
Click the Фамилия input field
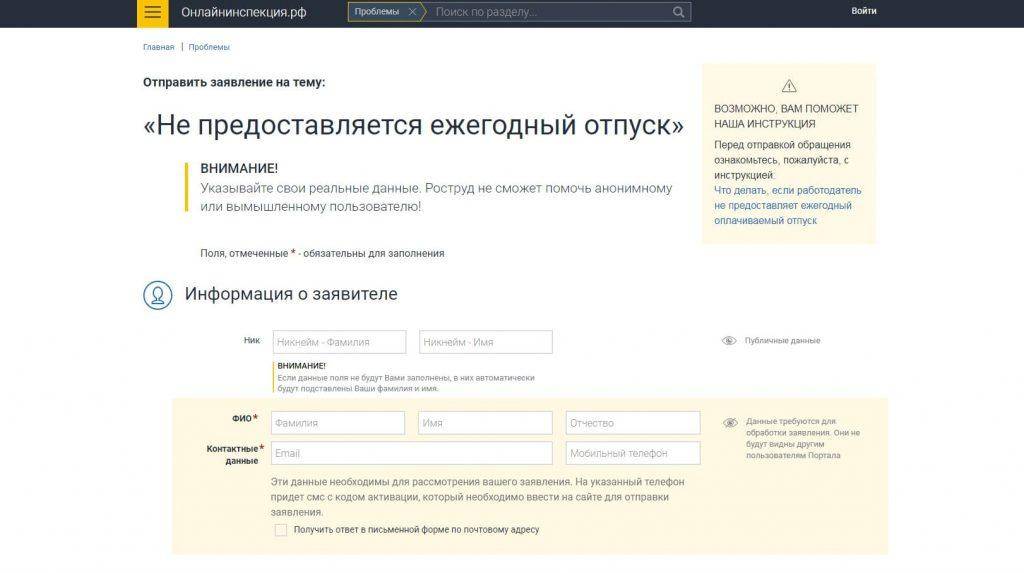tap(338, 423)
